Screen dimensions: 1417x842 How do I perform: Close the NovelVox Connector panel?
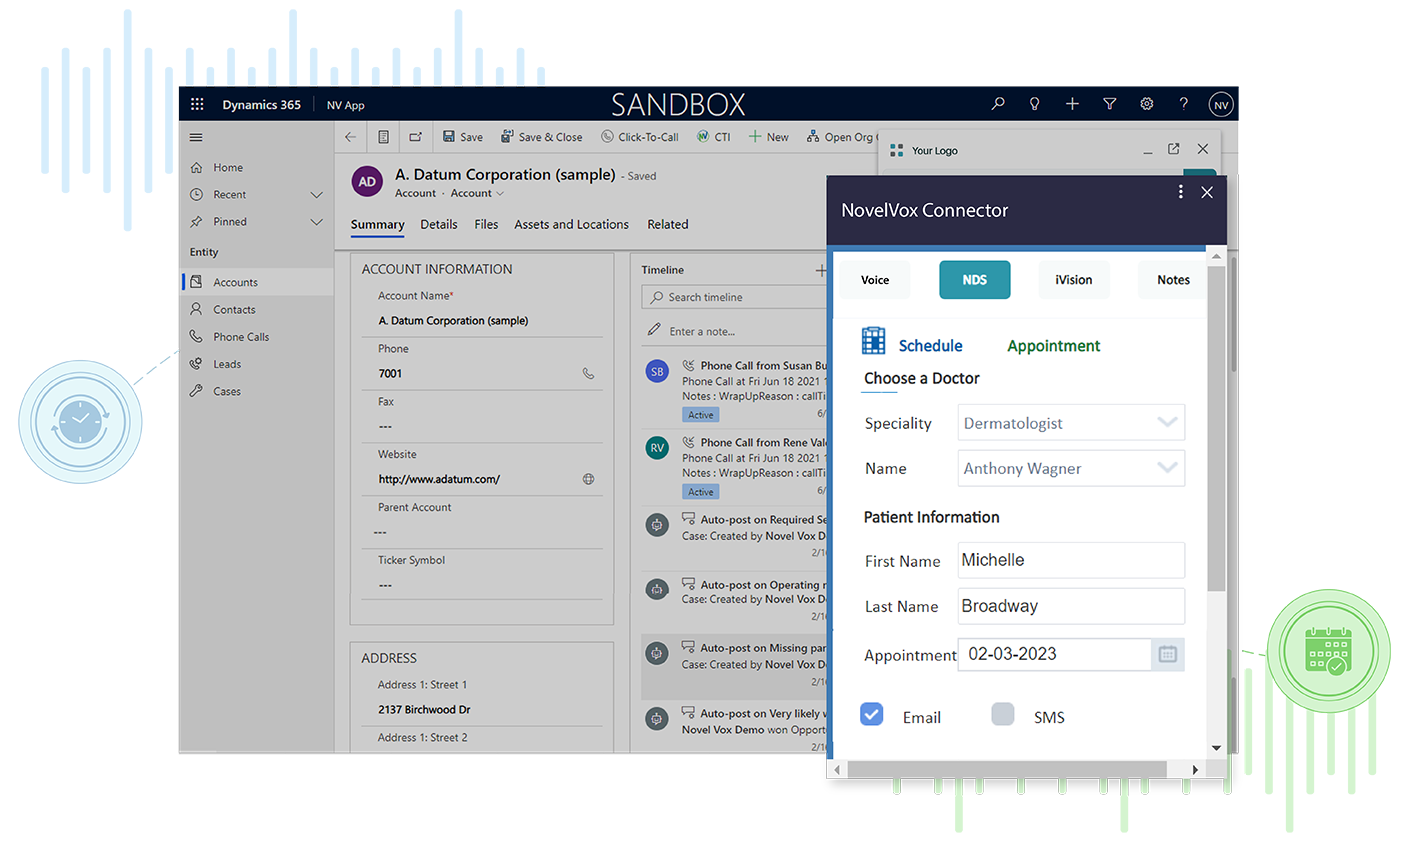[1207, 192]
